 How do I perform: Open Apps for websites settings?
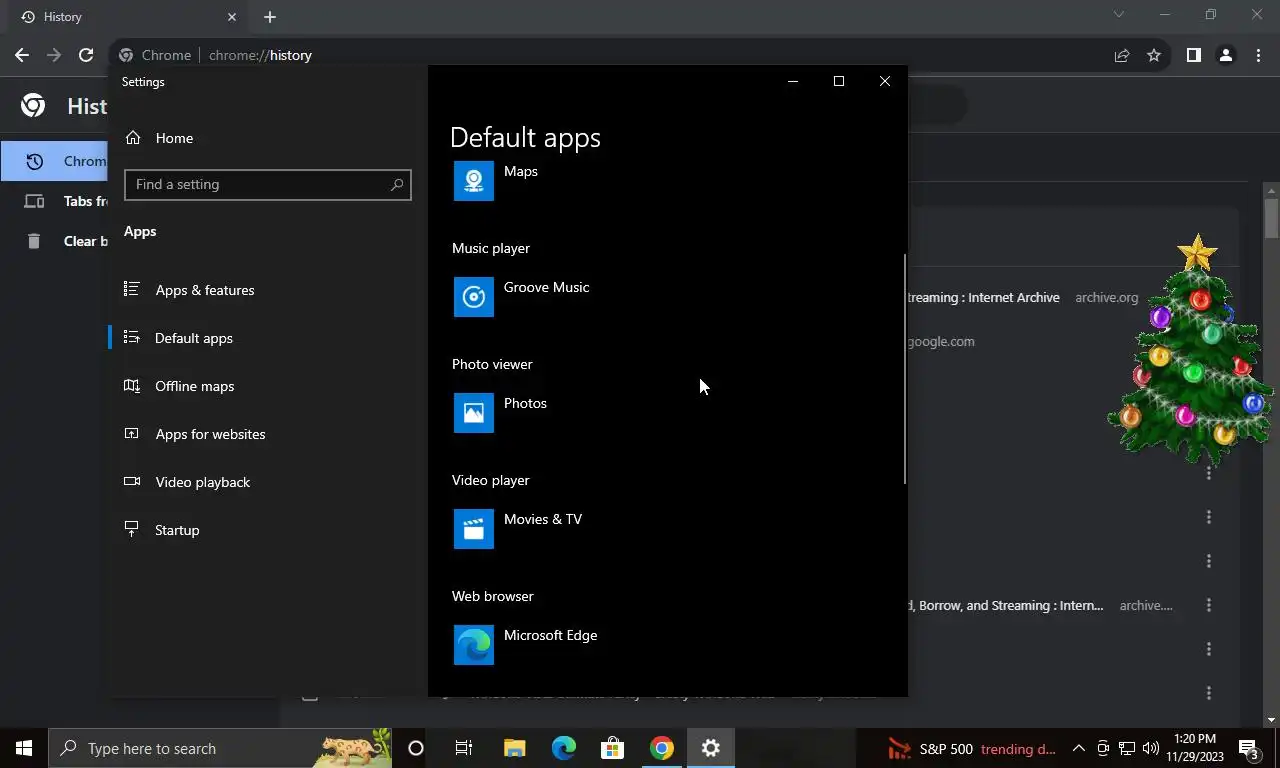click(210, 434)
